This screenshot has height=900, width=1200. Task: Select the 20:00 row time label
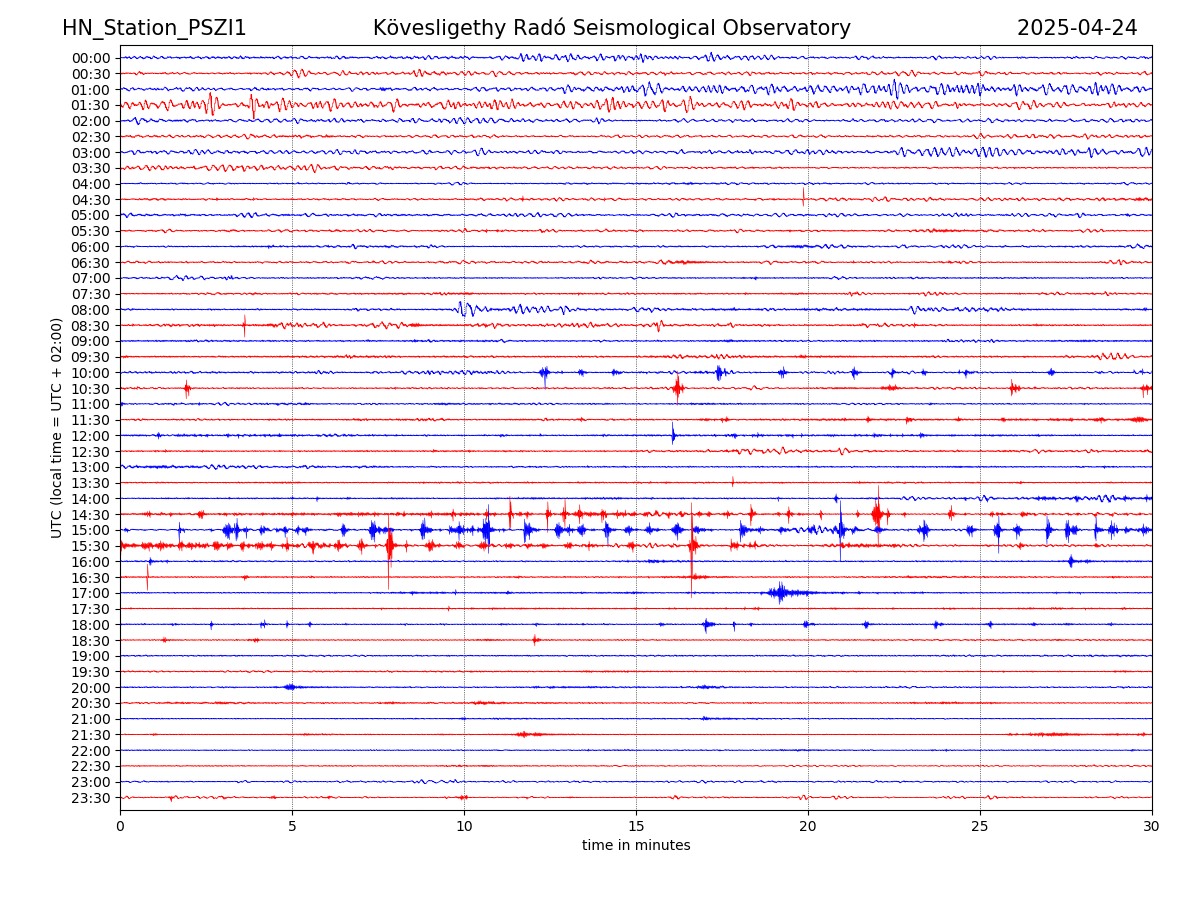[x=91, y=688]
